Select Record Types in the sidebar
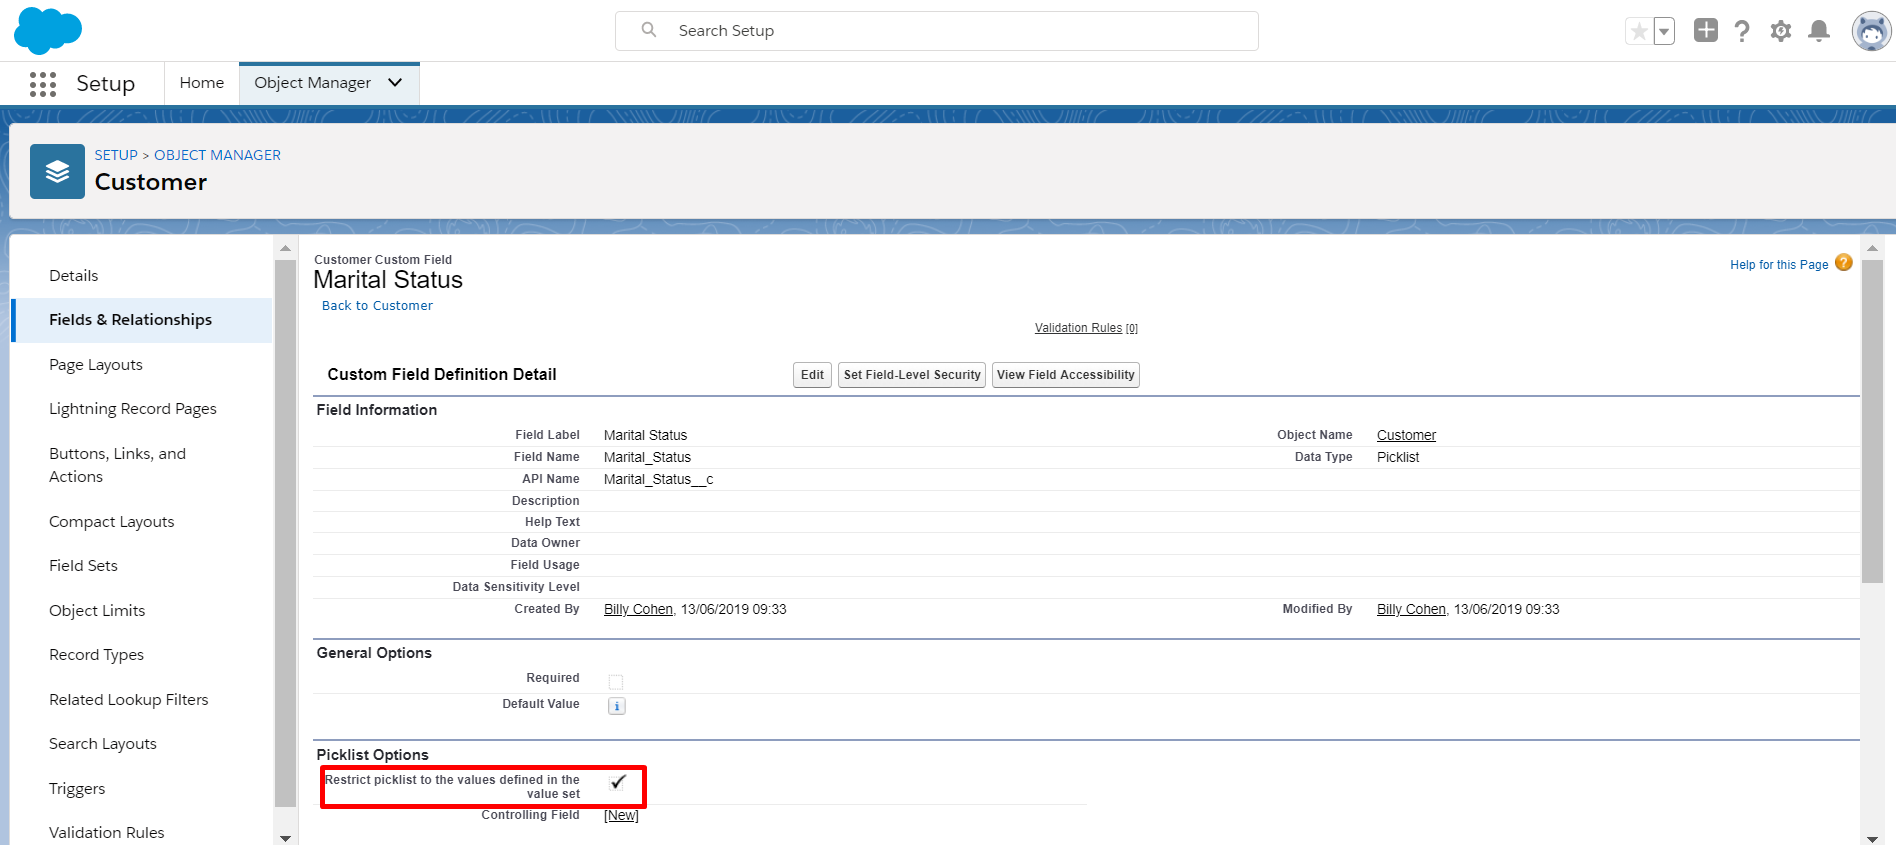Screen dimensions: 1896x845 pyautogui.click(x=96, y=655)
